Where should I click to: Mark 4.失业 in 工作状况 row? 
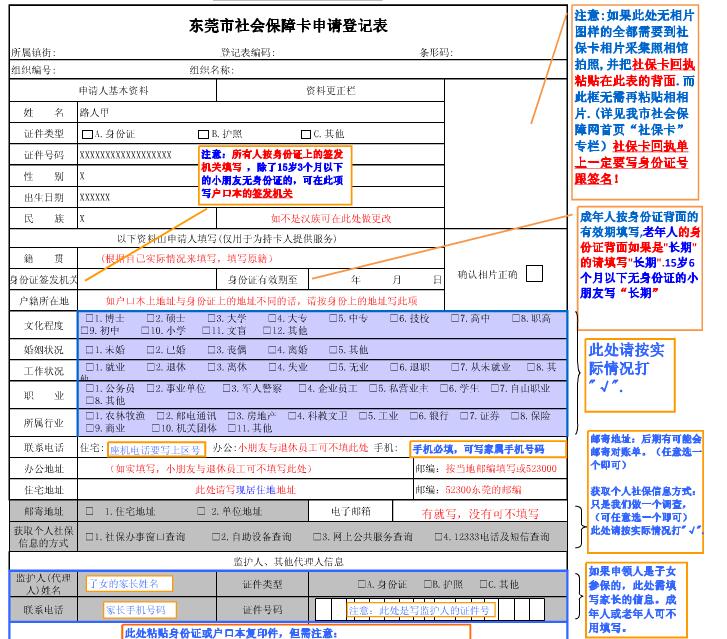click(272, 367)
